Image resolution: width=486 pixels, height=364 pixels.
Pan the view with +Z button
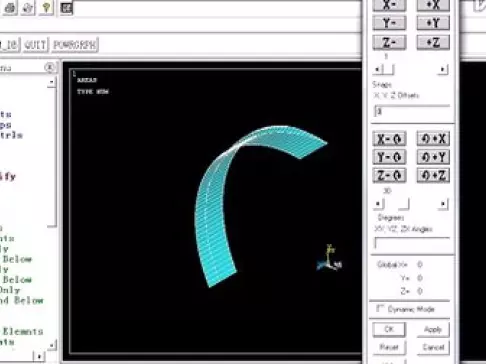433,42
